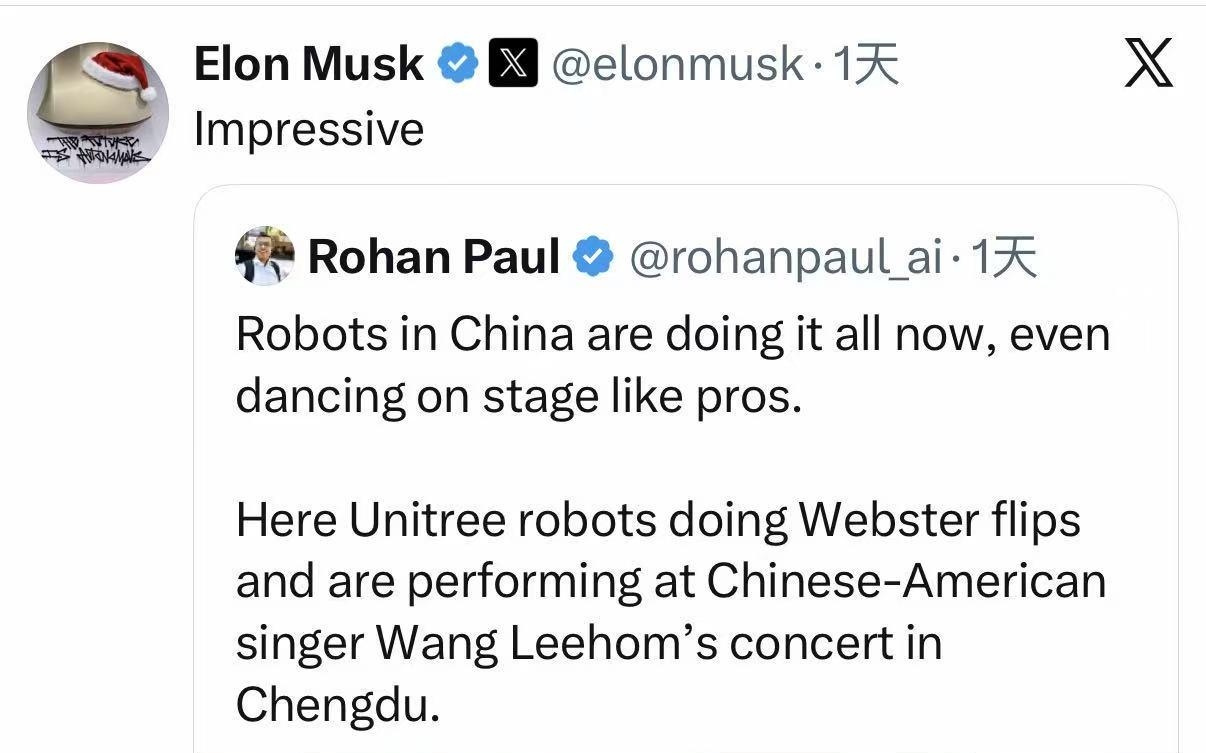Open Elon Musk's profile avatar
This screenshot has width=1206, height=753.
click(97, 112)
